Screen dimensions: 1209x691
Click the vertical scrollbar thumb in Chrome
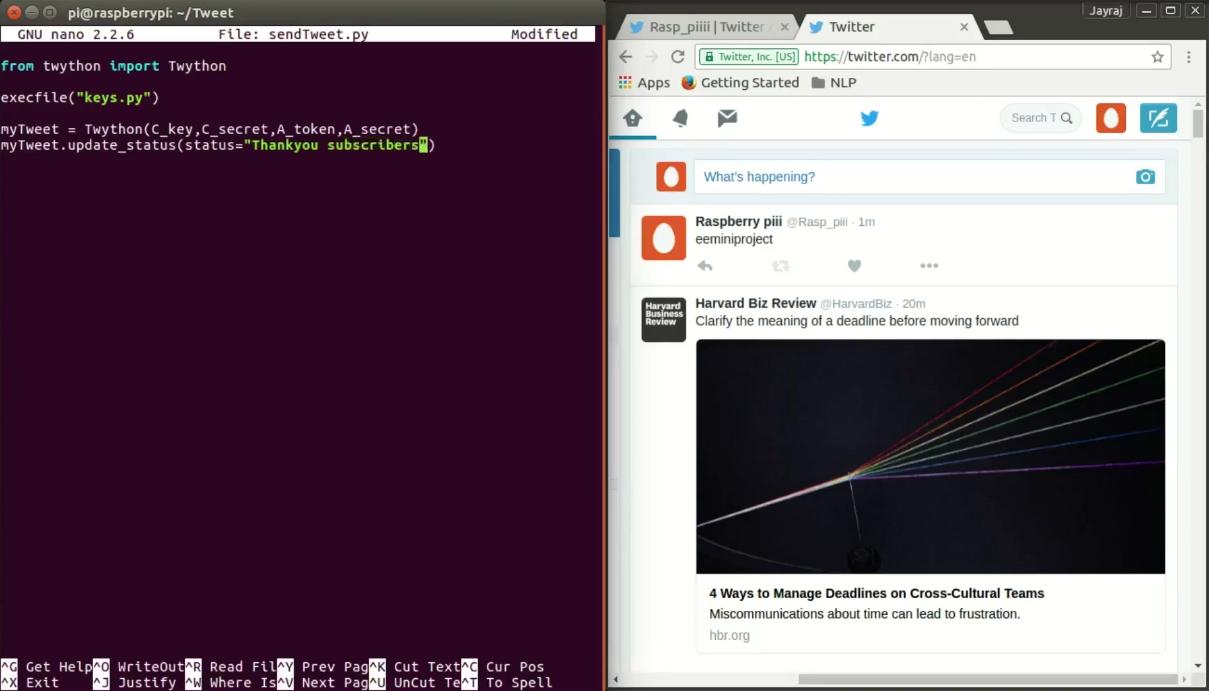point(1198,123)
